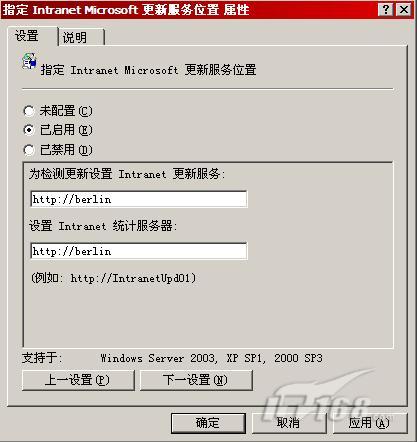Switch to the 设置 tab
The height and width of the screenshot is (442, 417).
click(x=27, y=36)
